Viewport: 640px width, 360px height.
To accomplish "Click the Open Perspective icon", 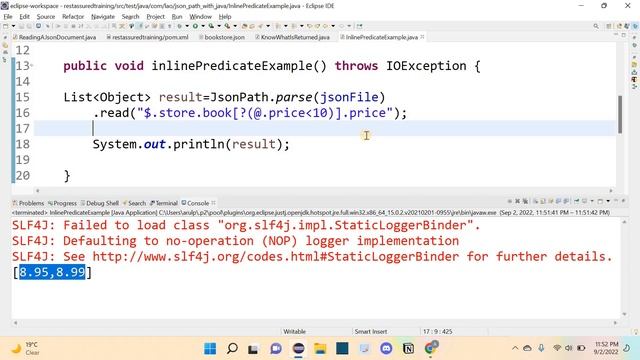I will tap(609, 26).
